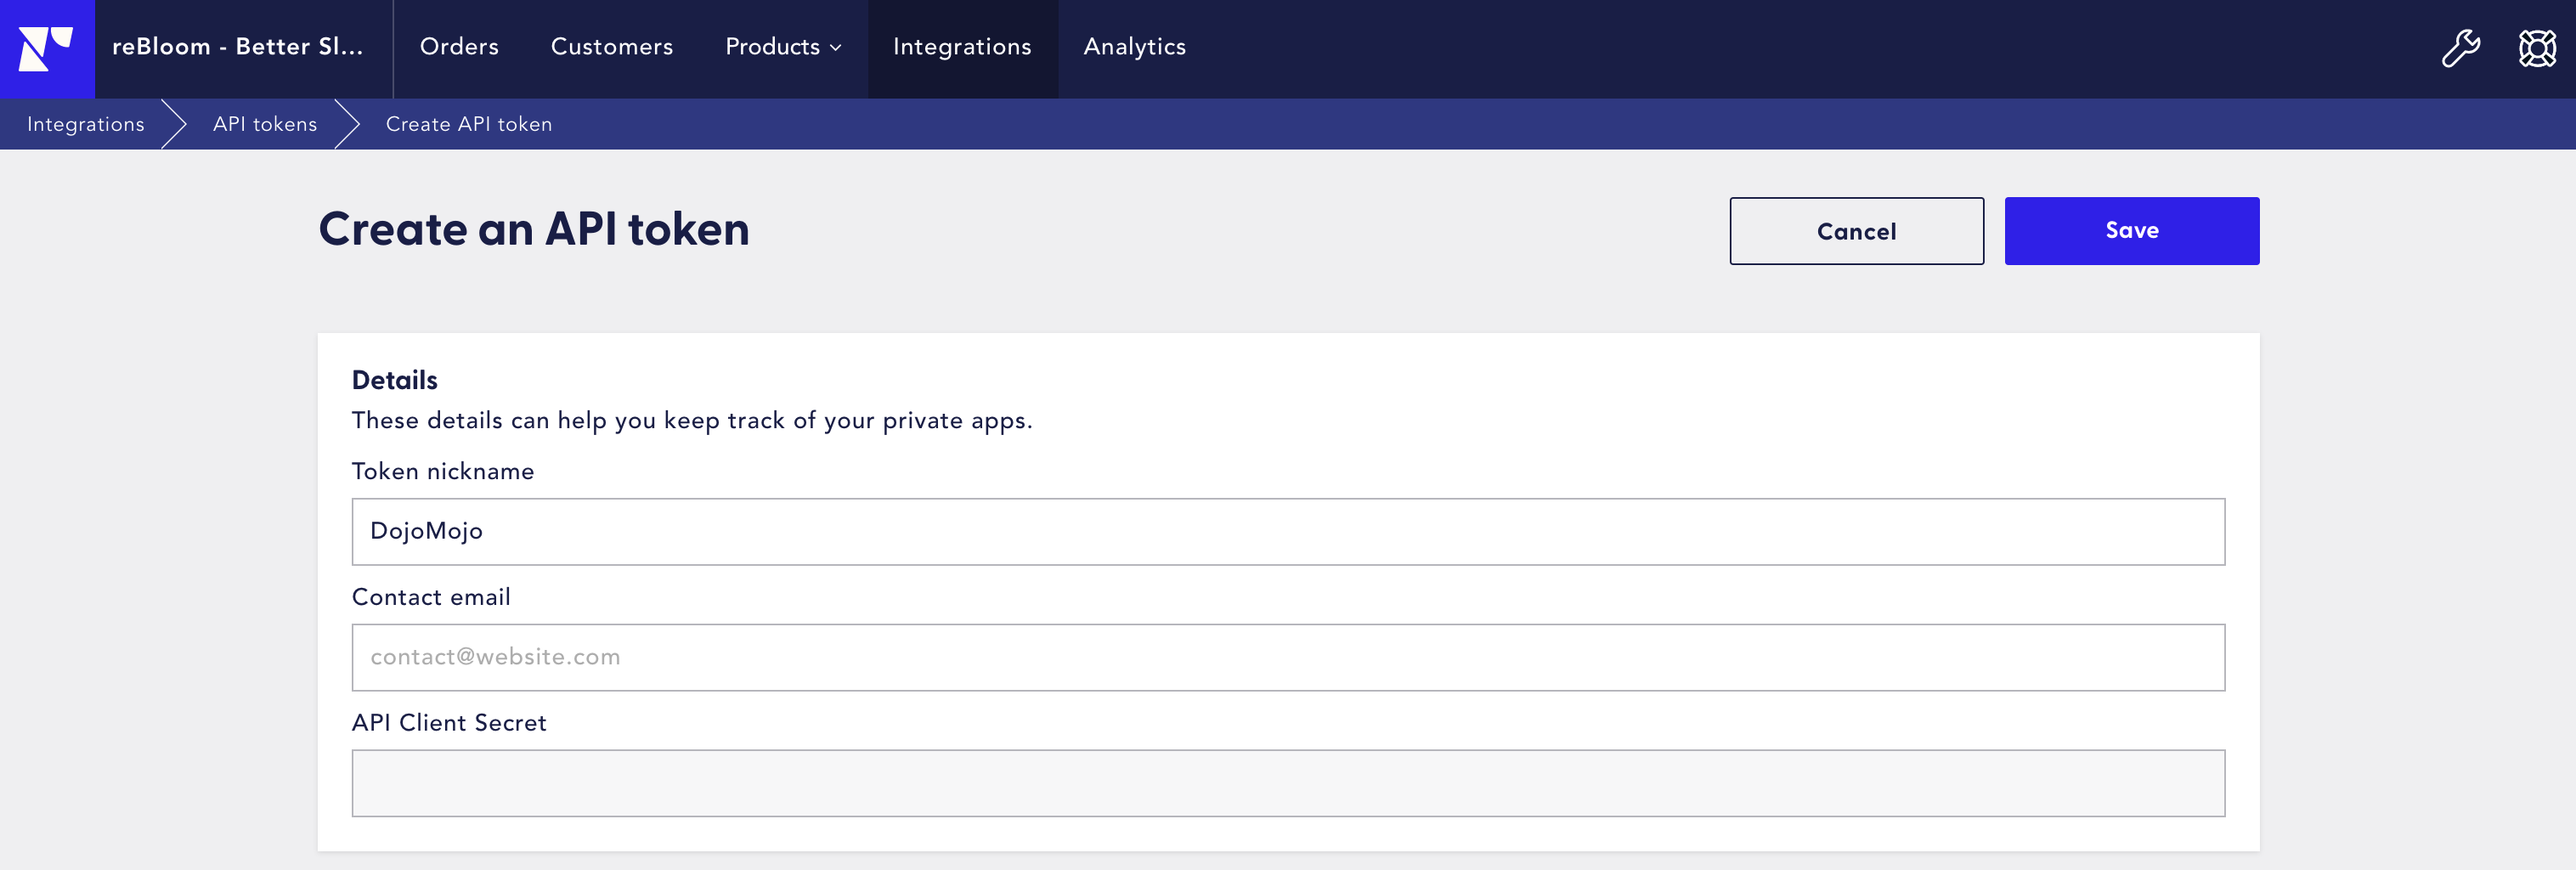Navigate to Integrations breadcrumb
This screenshot has height=870, width=2576.
click(86, 124)
